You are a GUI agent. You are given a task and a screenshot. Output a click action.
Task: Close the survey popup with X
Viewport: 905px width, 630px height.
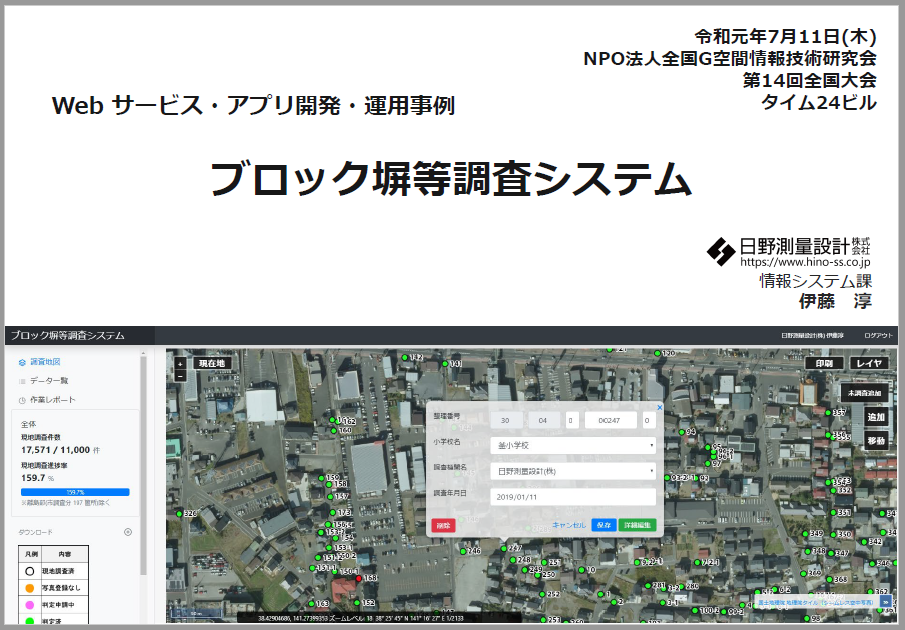(x=659, y=407)
